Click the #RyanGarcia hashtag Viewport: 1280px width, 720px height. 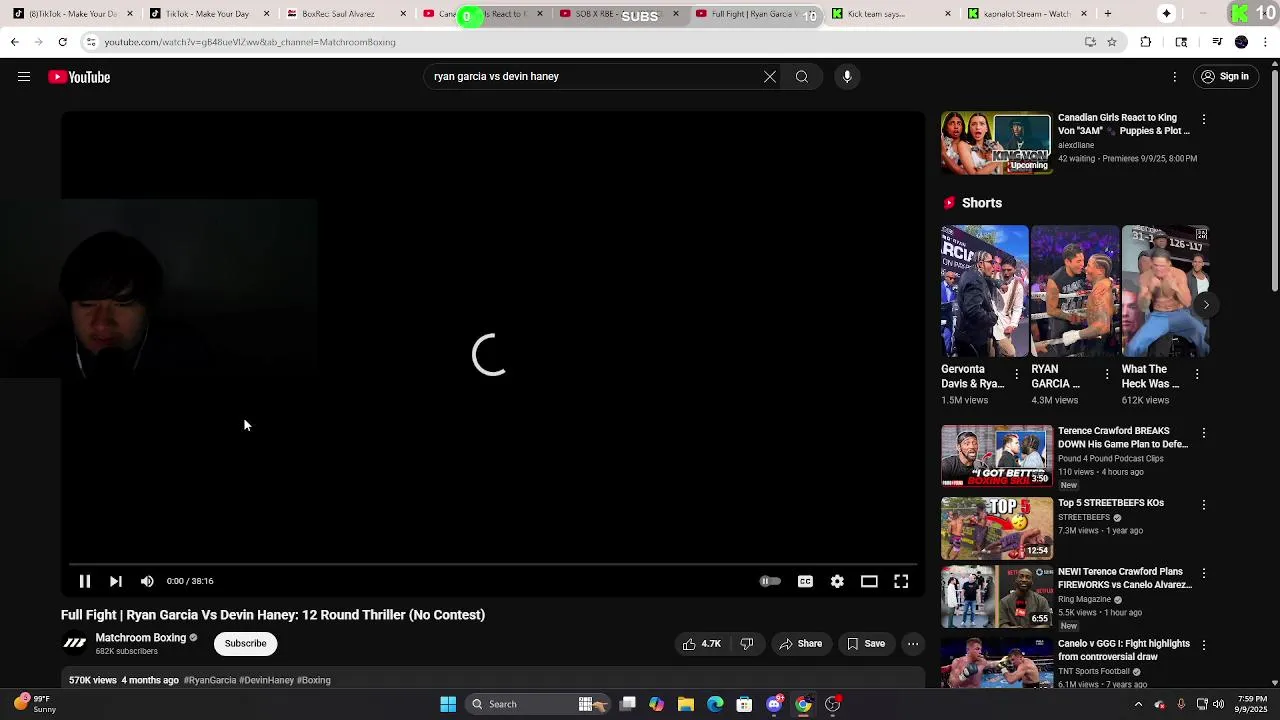[x=210, y=680]
